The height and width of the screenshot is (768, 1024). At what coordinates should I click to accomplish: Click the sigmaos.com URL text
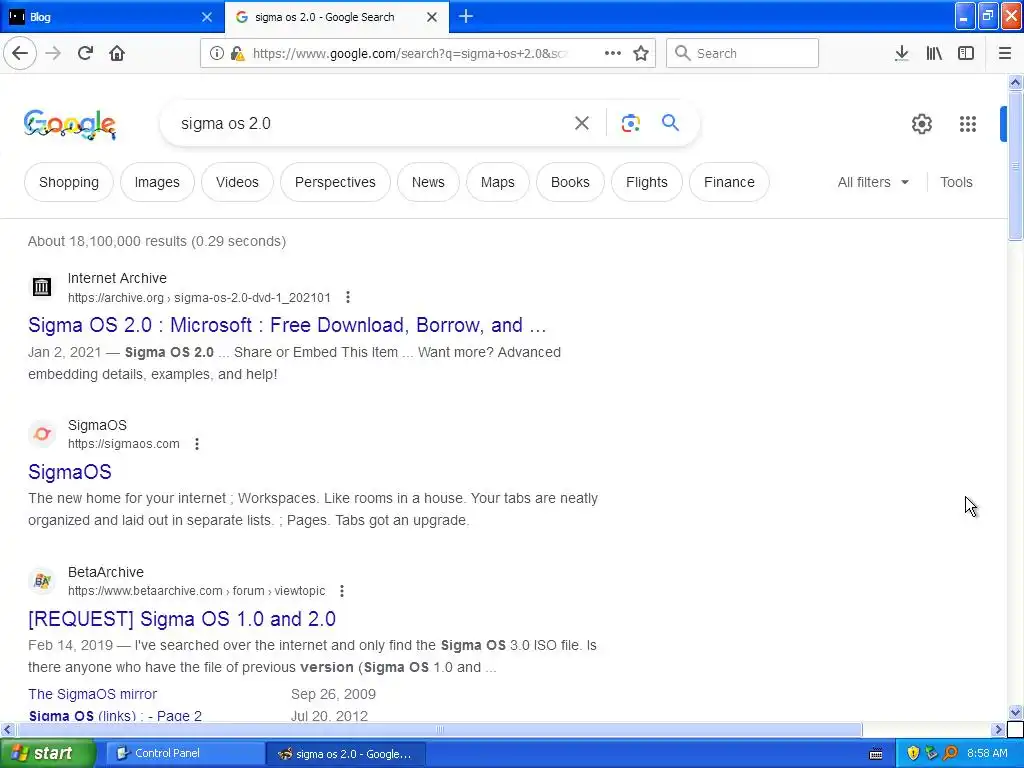coord(123,444)
